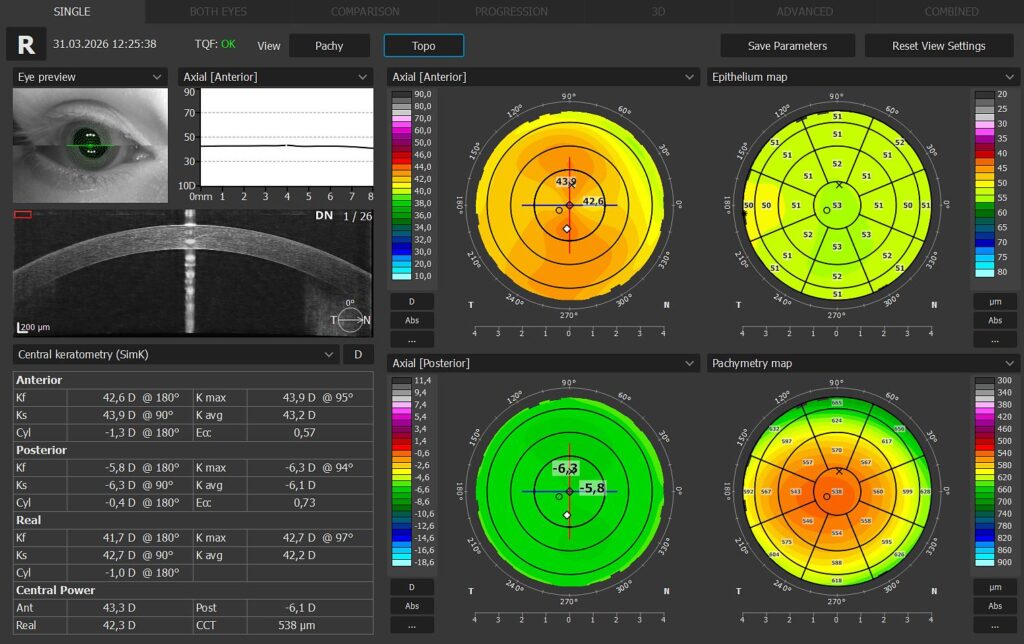Click the red frame marker above OCT scan
Viewport: 1024px width, 644px height.
22,214
